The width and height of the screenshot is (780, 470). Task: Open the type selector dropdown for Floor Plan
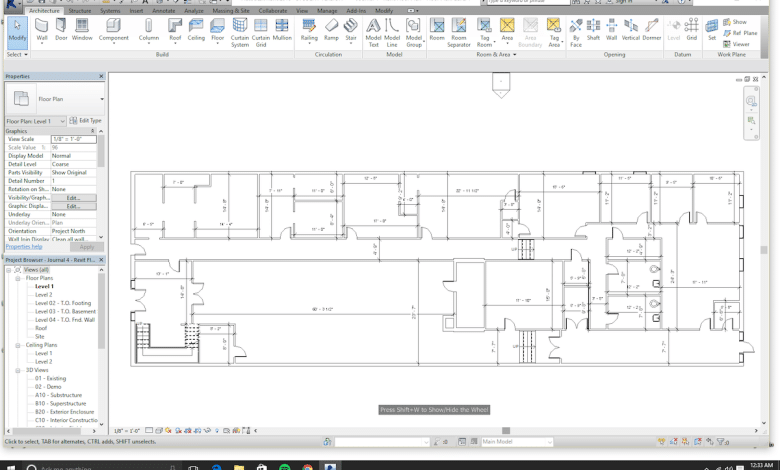coord(102,99)
